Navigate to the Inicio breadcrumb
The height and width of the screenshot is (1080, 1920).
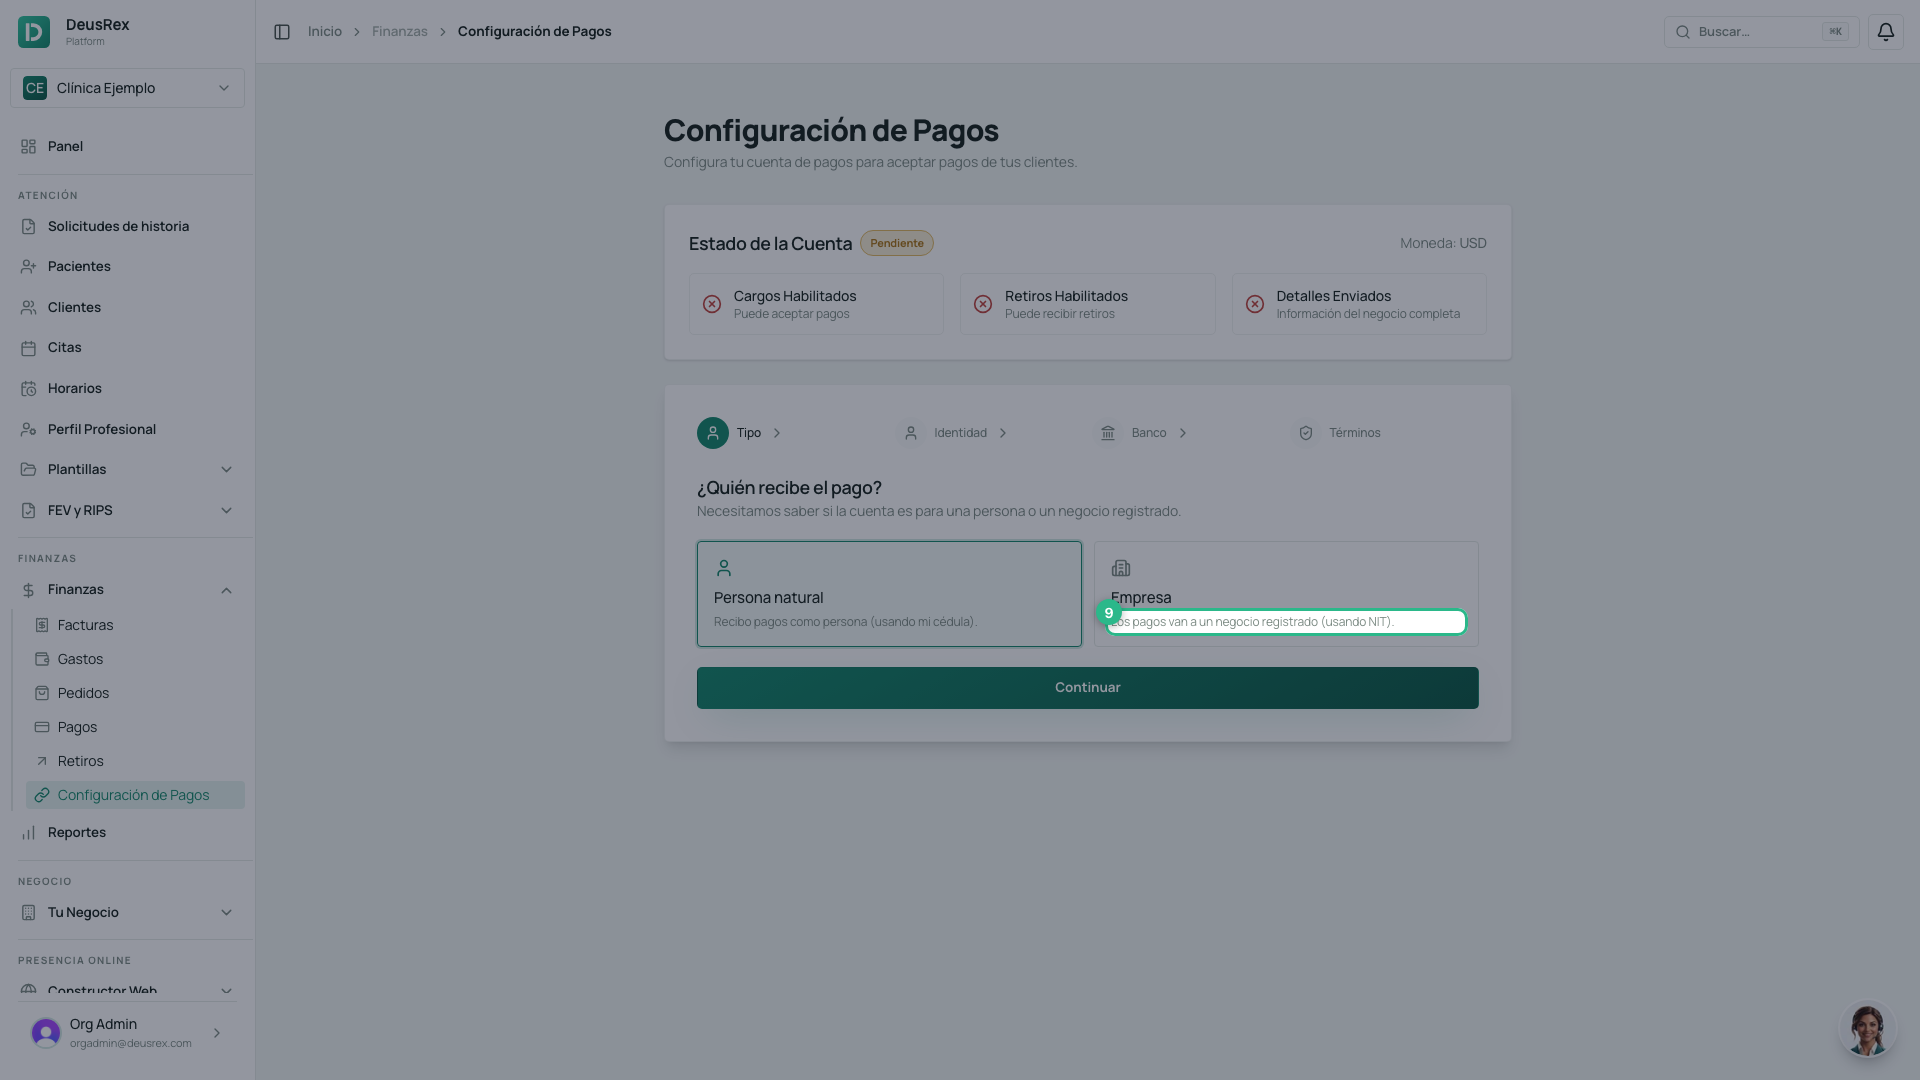[325, 32]
